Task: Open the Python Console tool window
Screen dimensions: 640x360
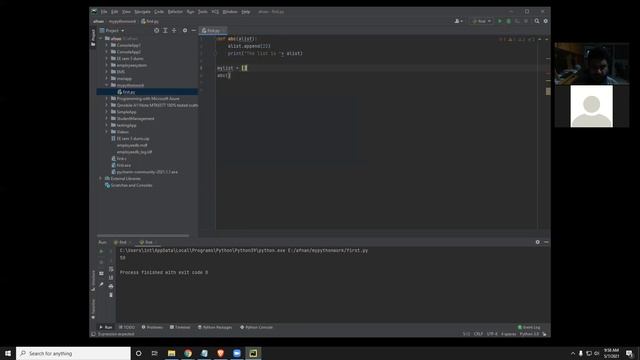Action: [256, 327]
